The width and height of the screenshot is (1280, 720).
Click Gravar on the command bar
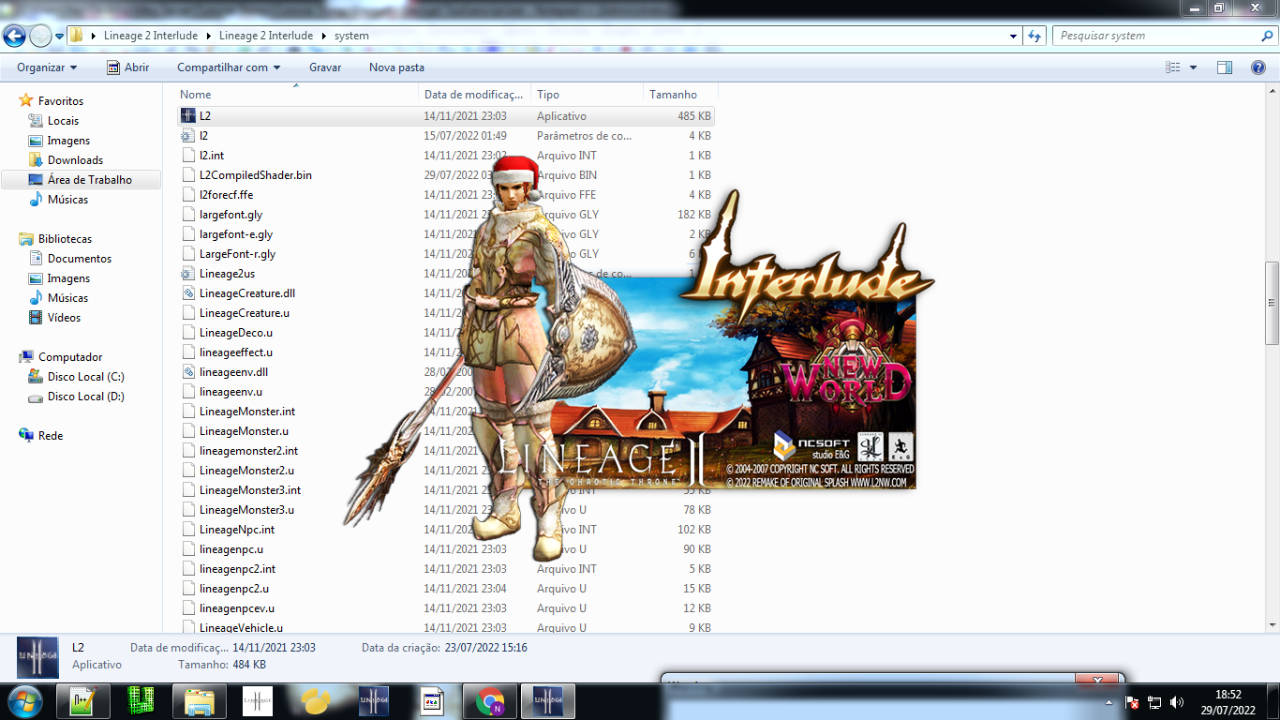click(x=325, y=67)
